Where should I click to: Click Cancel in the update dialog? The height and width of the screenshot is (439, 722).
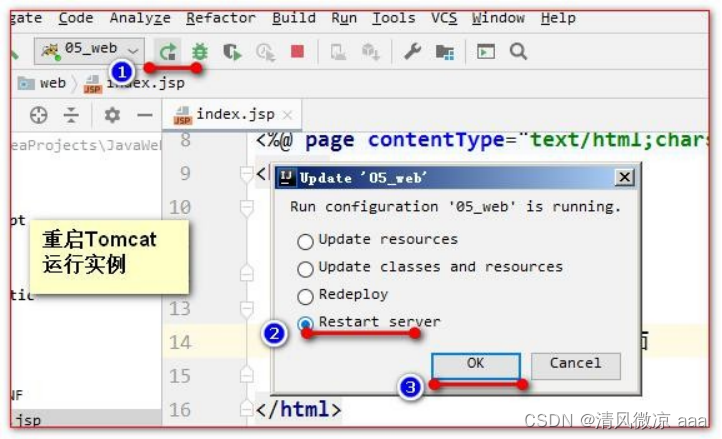tap(576, 366)
